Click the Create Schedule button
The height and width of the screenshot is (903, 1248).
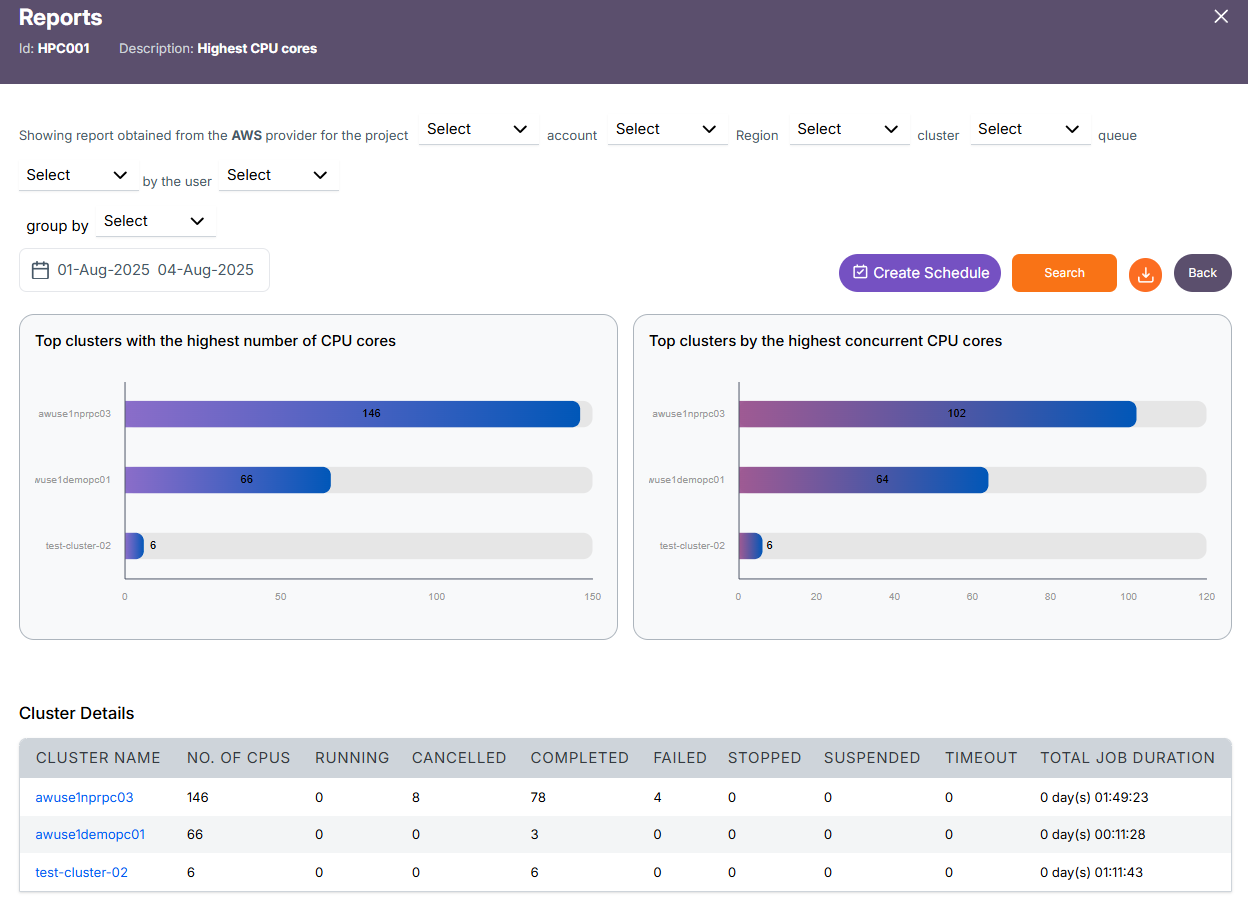point(920,273)
